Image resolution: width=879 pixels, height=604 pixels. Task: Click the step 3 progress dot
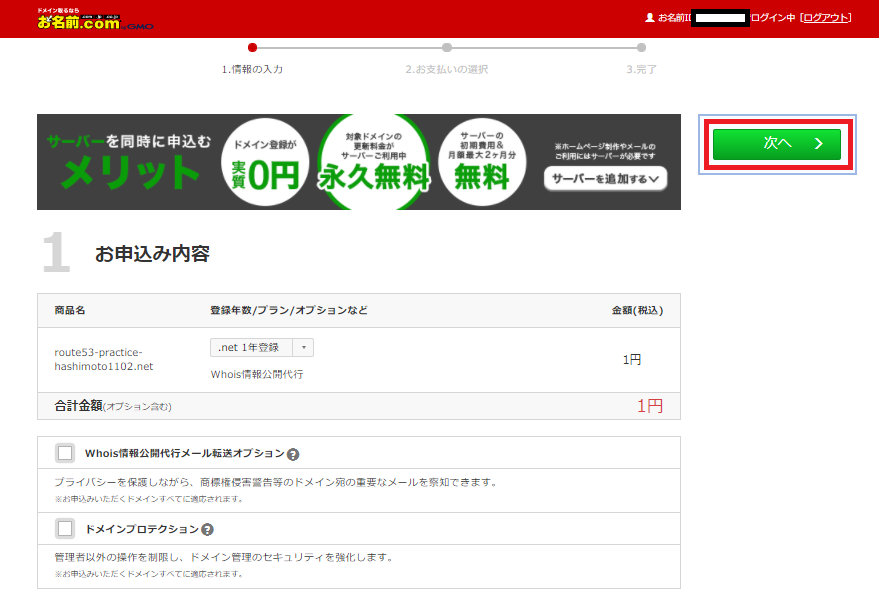pos(641,47)
